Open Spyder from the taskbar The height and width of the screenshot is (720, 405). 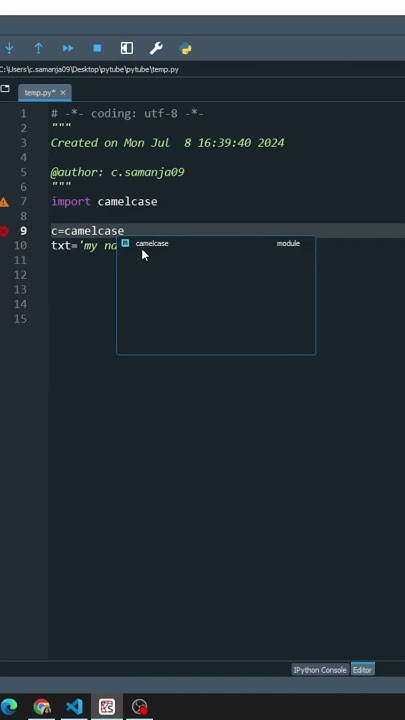107,706
